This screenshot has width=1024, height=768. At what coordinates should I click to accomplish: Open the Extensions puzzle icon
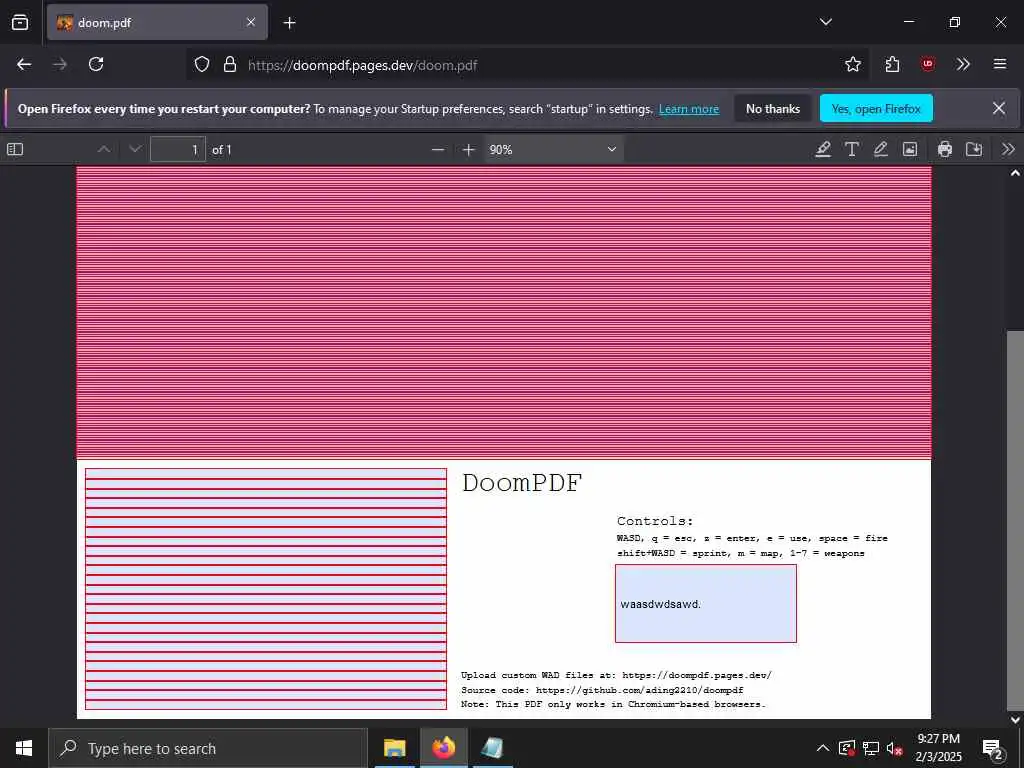pyautogui.click(x=892, y=64)
